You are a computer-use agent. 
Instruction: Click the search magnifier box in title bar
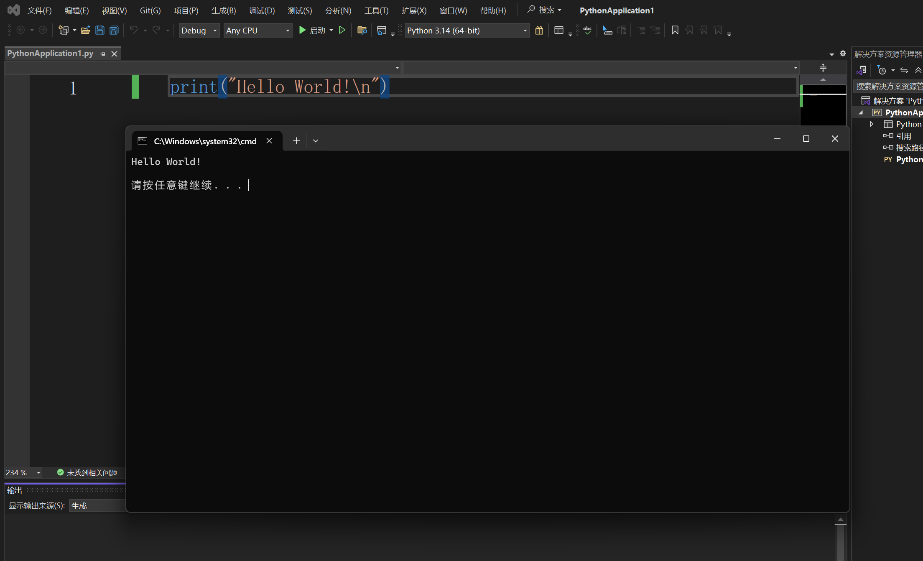click(544, 10)
